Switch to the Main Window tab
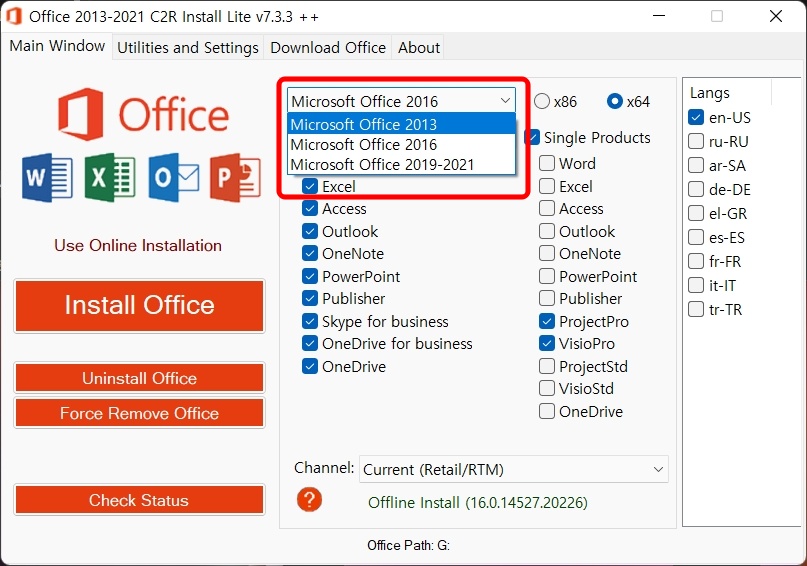This screenshot has width=807, height=566. pos(57,46)
